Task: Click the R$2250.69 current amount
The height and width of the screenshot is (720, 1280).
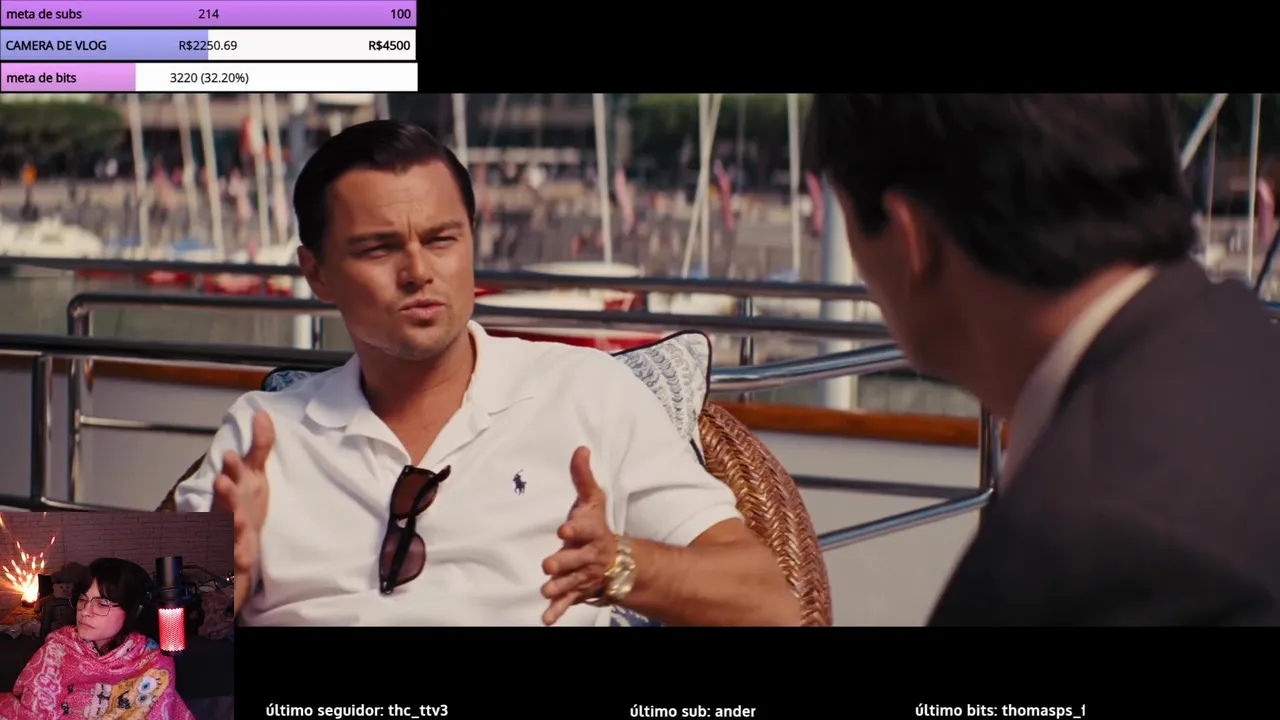Action: [208, 45]
